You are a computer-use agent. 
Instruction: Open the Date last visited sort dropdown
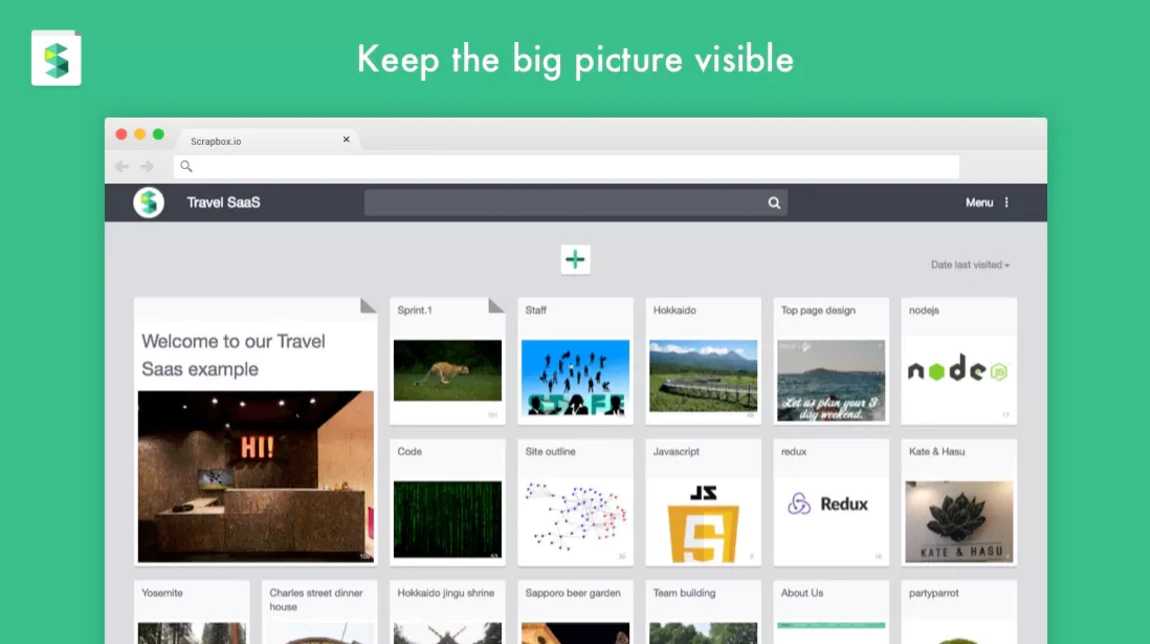click(x=966, y=265)
